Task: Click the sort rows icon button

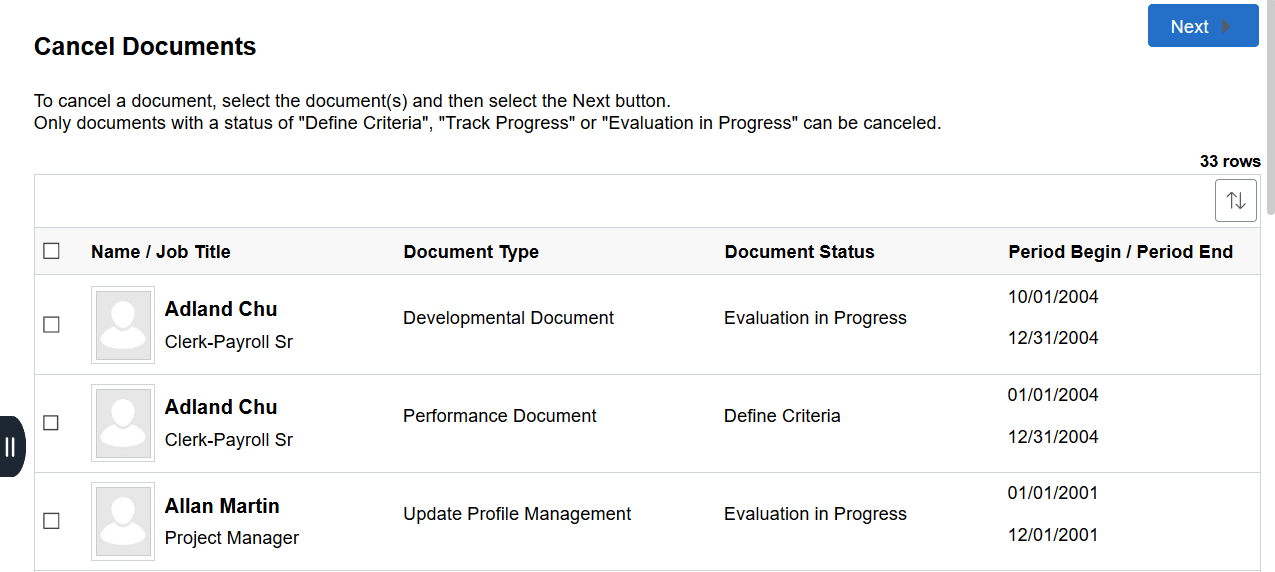Action: point(1236,201)
